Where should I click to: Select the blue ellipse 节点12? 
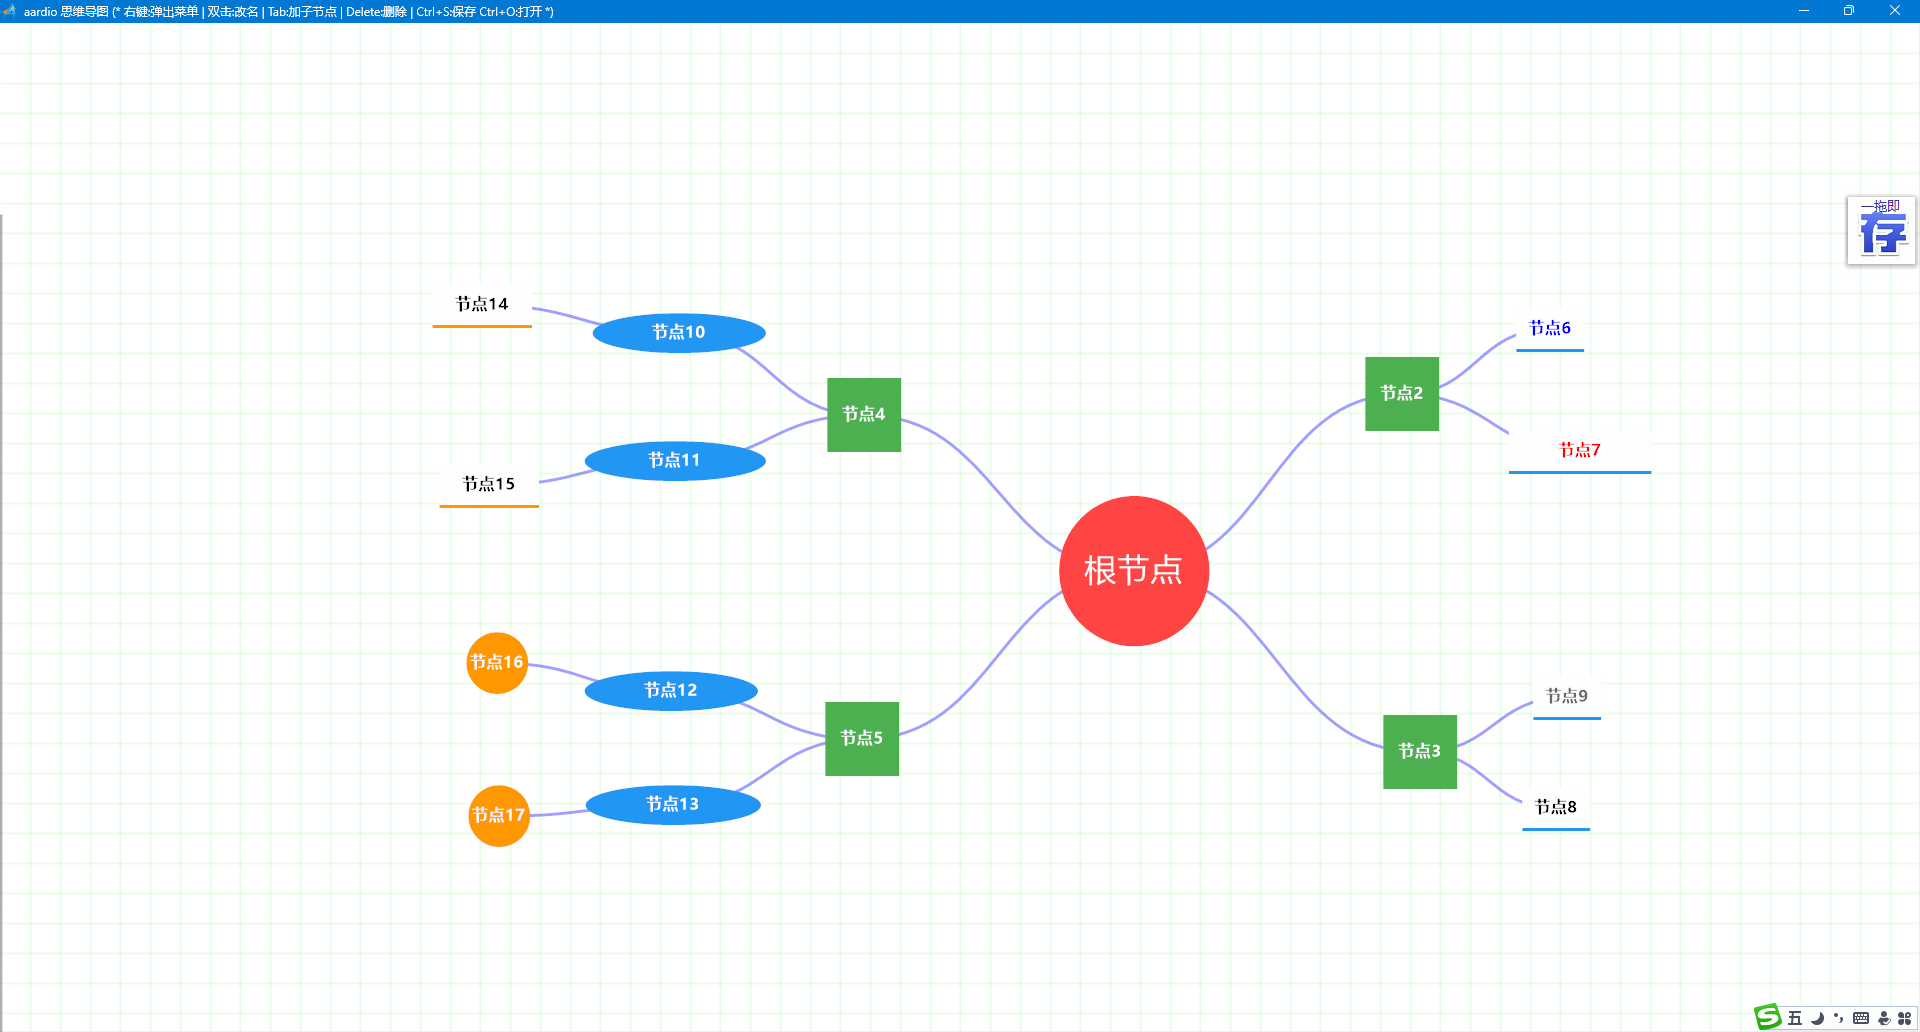671,691
